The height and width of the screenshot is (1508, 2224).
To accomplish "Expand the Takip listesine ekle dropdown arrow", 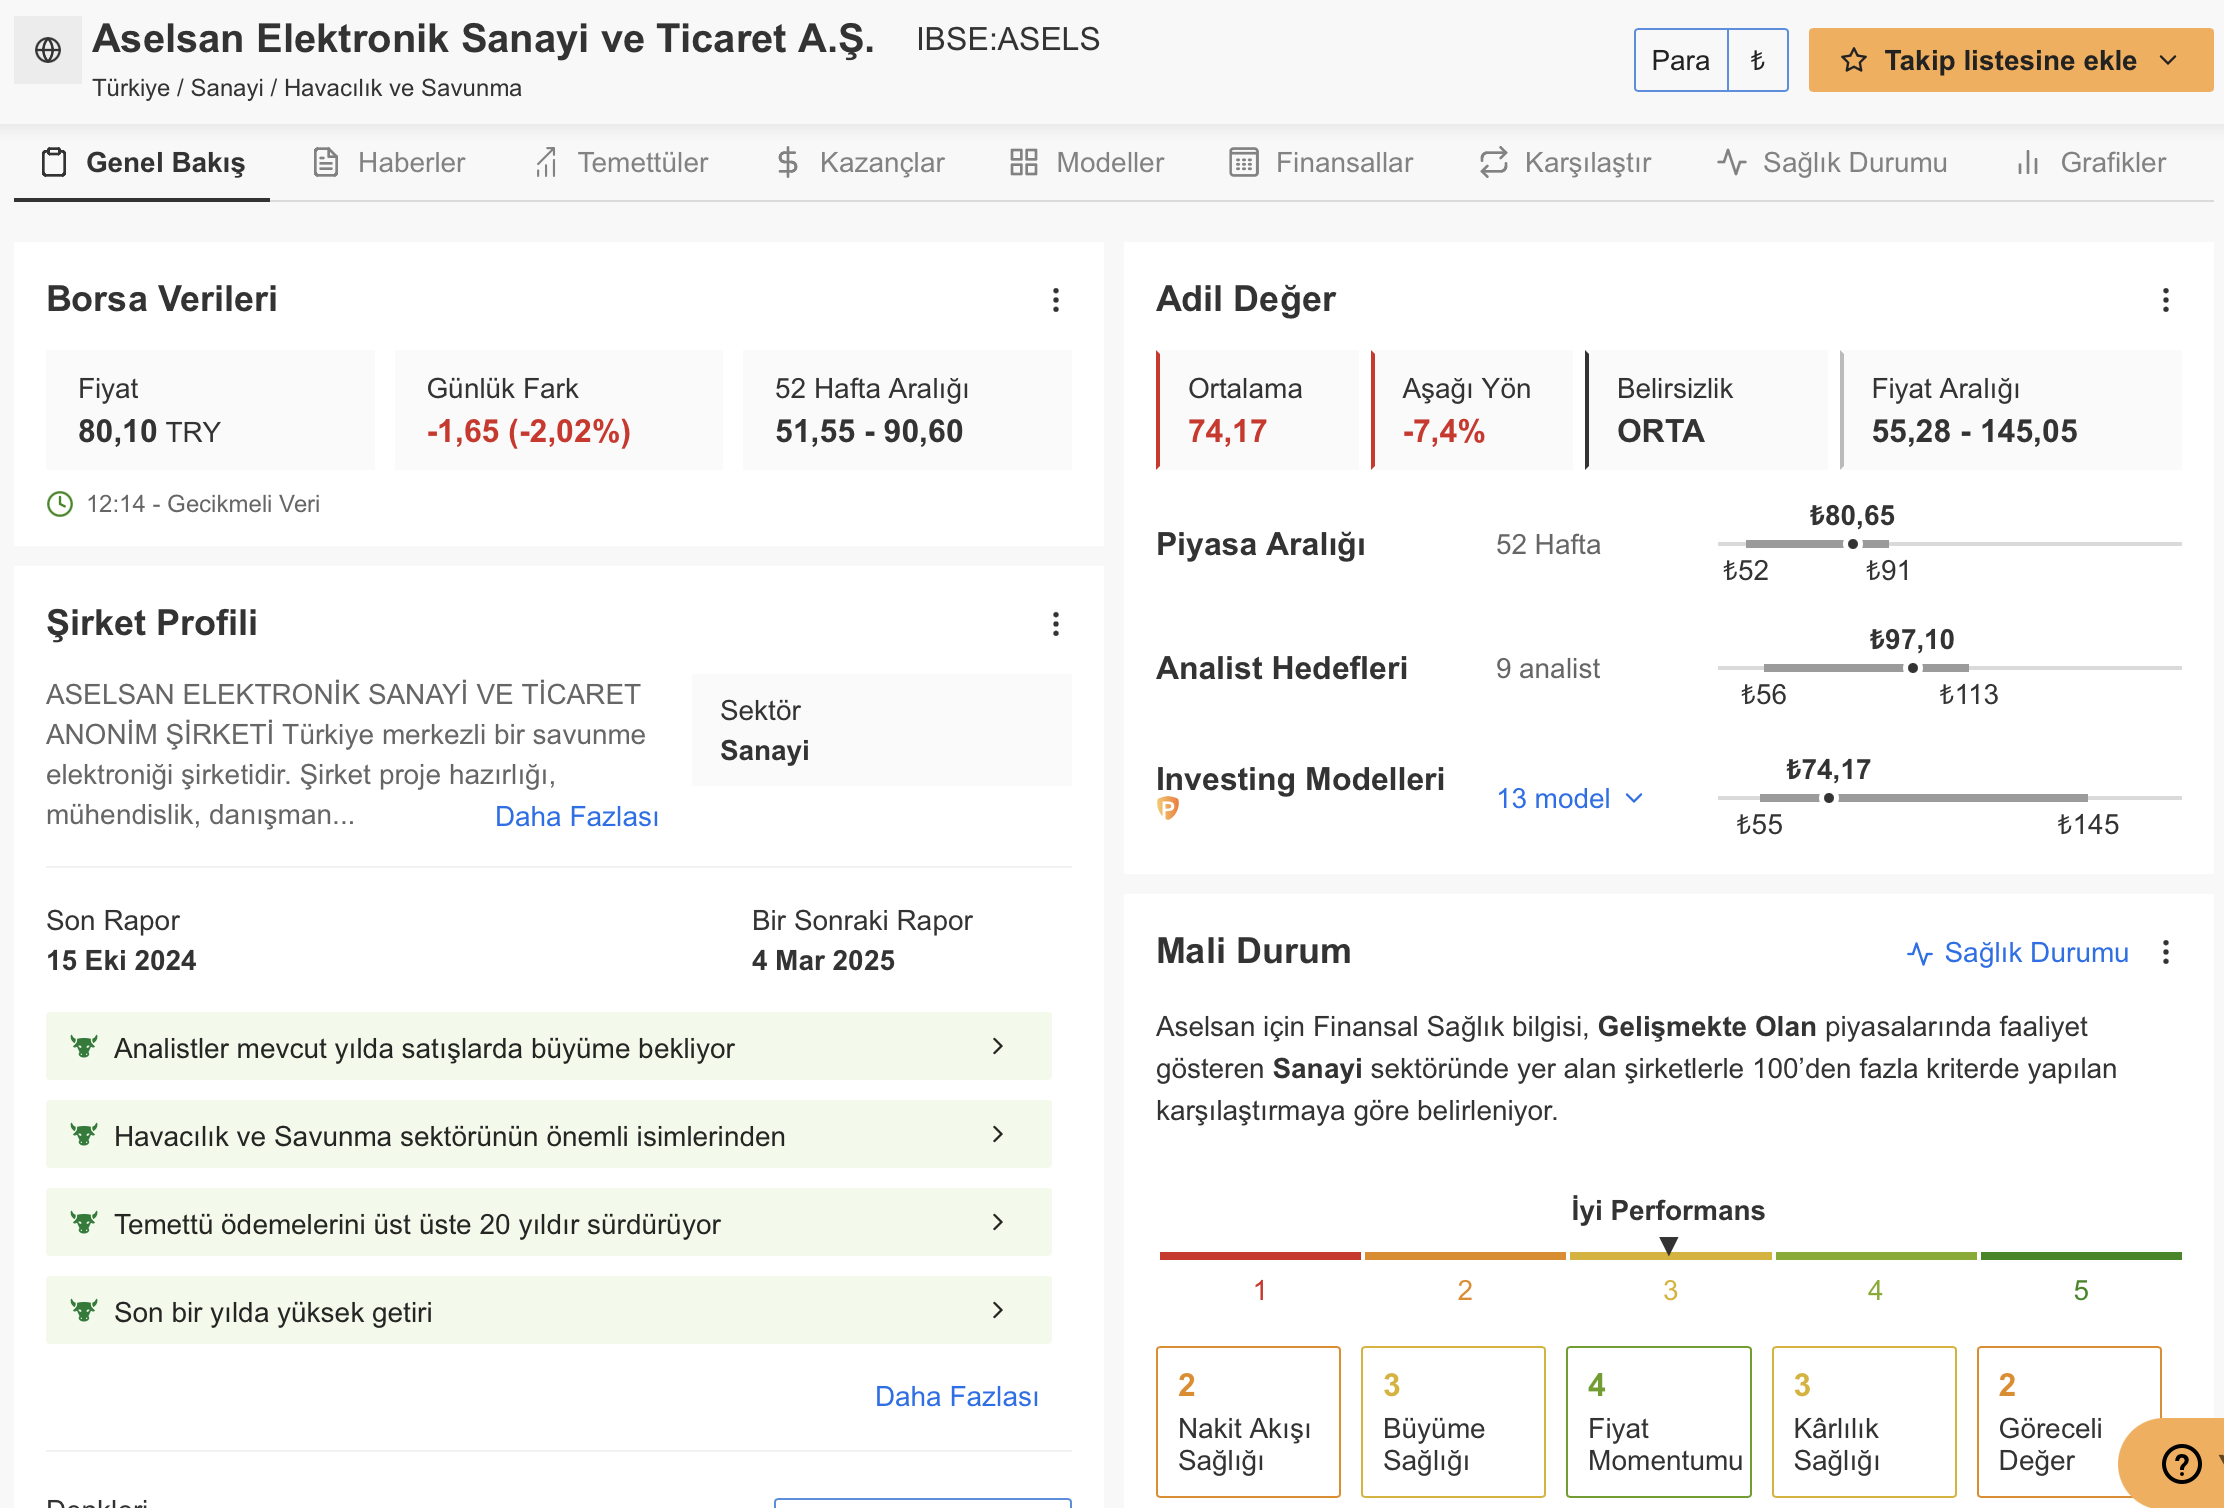I will [x=2168, y=60].
